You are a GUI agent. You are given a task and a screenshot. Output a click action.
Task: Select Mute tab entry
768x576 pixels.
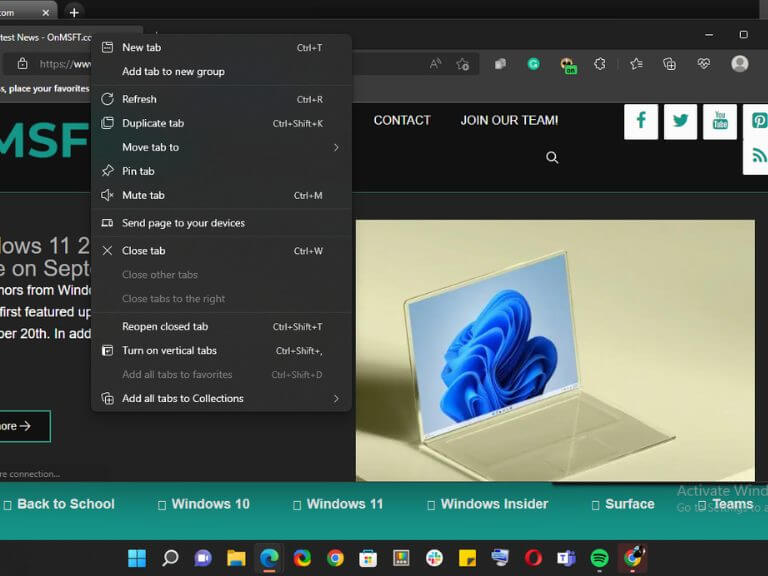[x=221, y=195]
